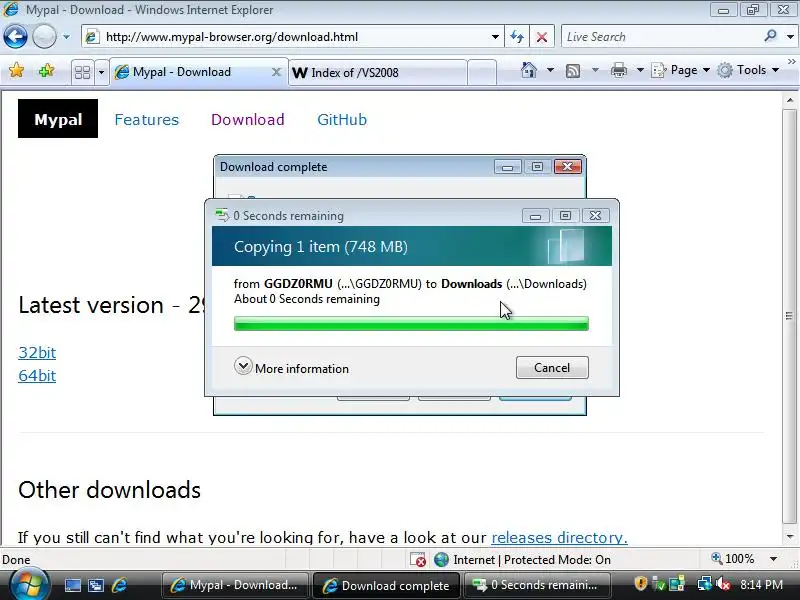Open the Download nav link
This screenshot has height=600, width=800.
coord(247,119)
